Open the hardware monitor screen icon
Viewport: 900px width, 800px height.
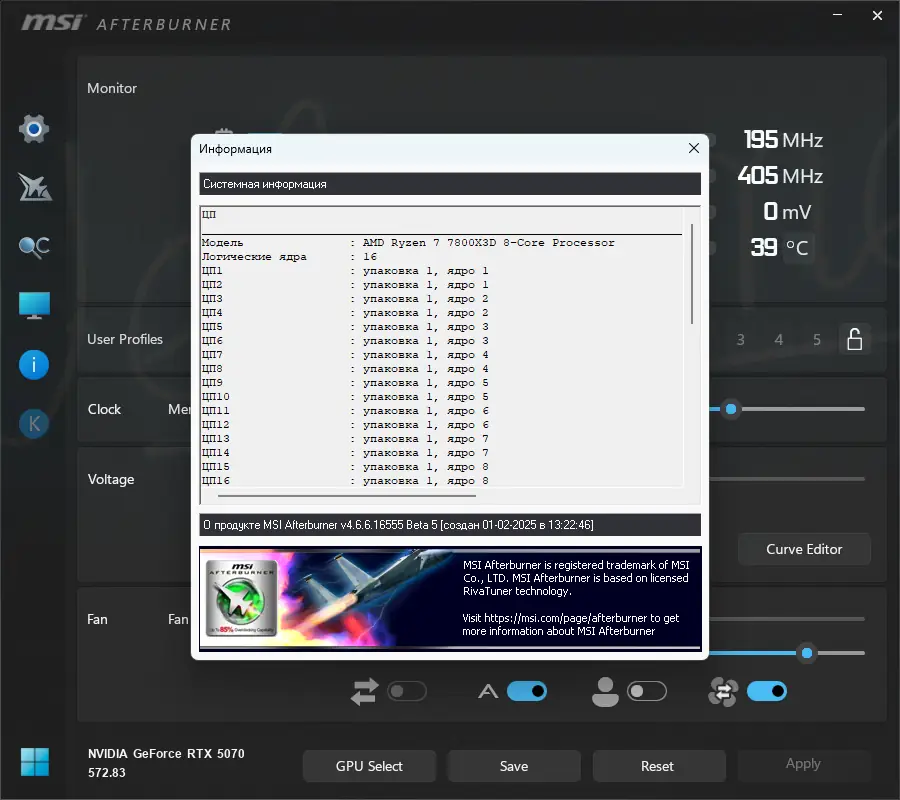pos(34,305)
